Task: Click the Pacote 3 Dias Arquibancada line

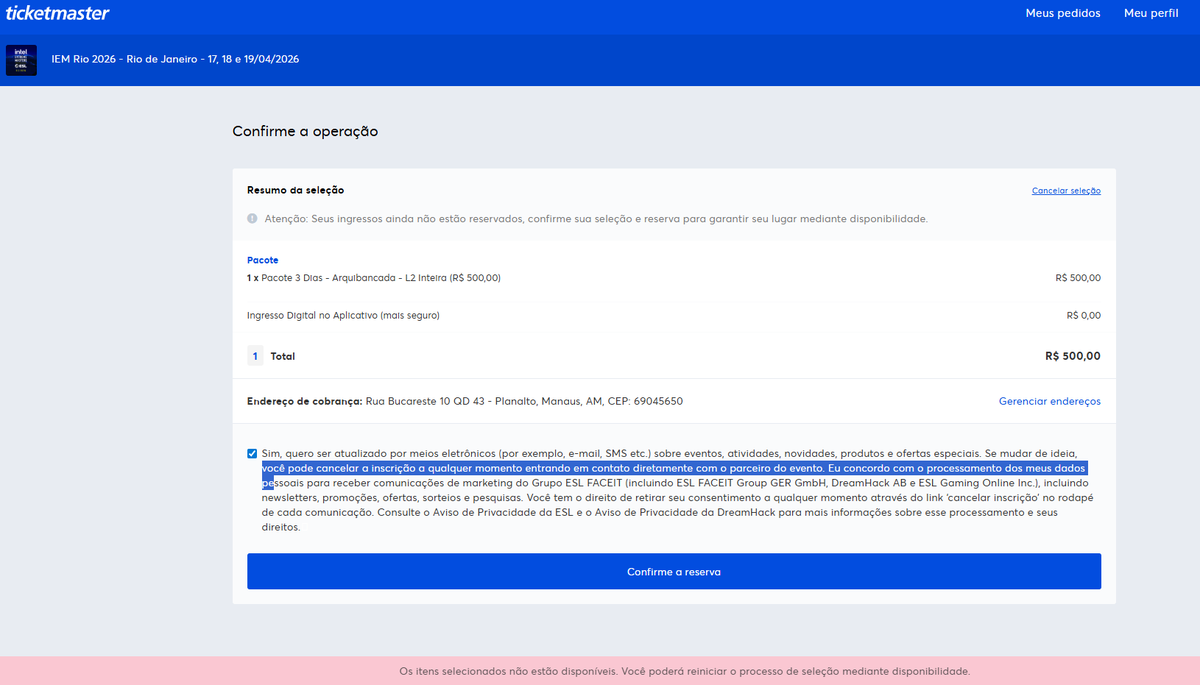Action: [x=374, y=278]
